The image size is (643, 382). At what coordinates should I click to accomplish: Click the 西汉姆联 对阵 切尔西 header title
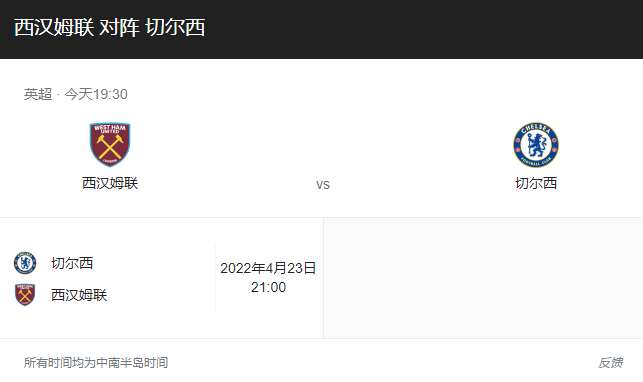point(109,28)
